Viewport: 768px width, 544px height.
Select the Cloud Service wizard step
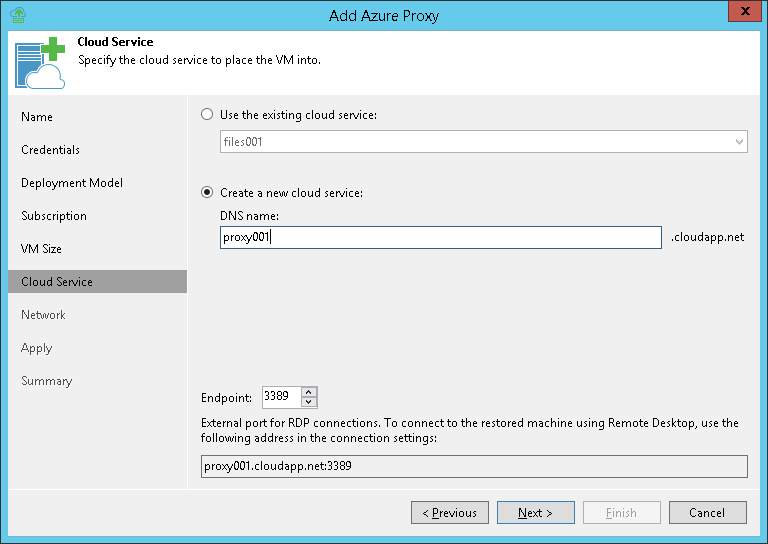click(x=97, y=282)
